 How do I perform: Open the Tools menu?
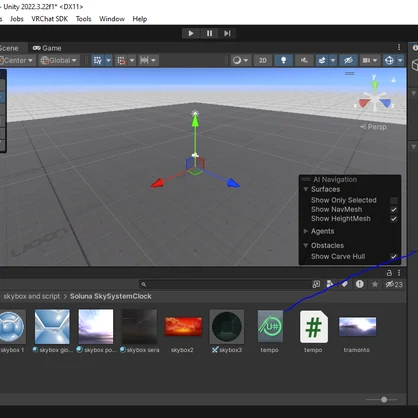83,19
